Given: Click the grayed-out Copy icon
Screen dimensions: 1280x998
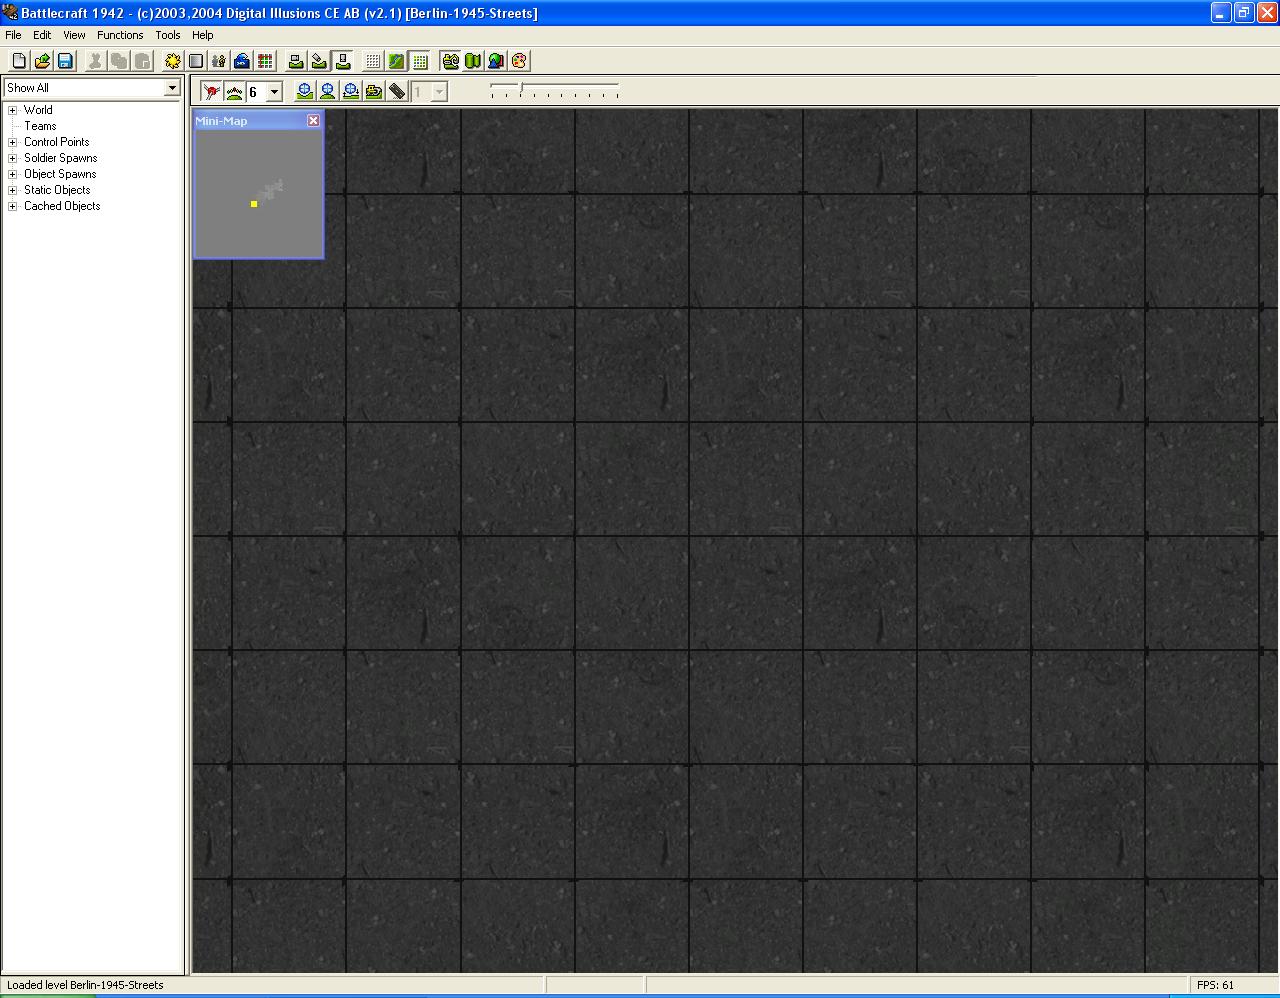Looking at the screenshot, I should click(x=118, y=61).
